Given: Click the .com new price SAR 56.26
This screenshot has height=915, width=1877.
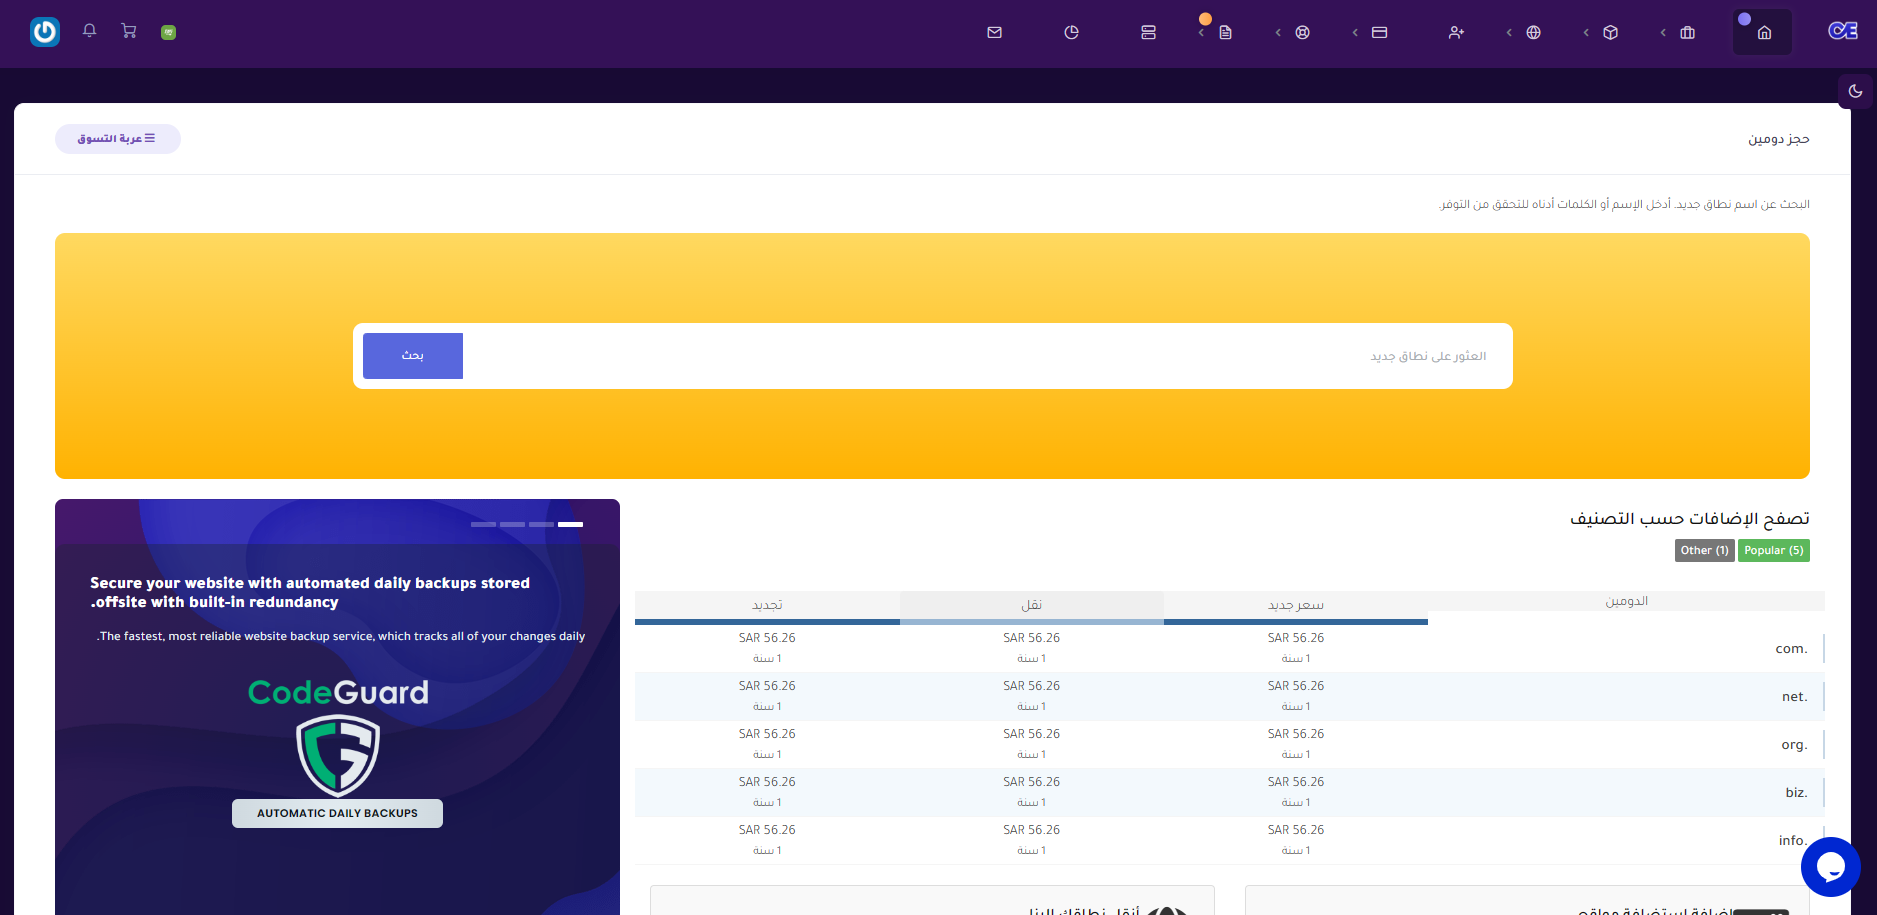Looking at the screenshot, I should 1296,638.
